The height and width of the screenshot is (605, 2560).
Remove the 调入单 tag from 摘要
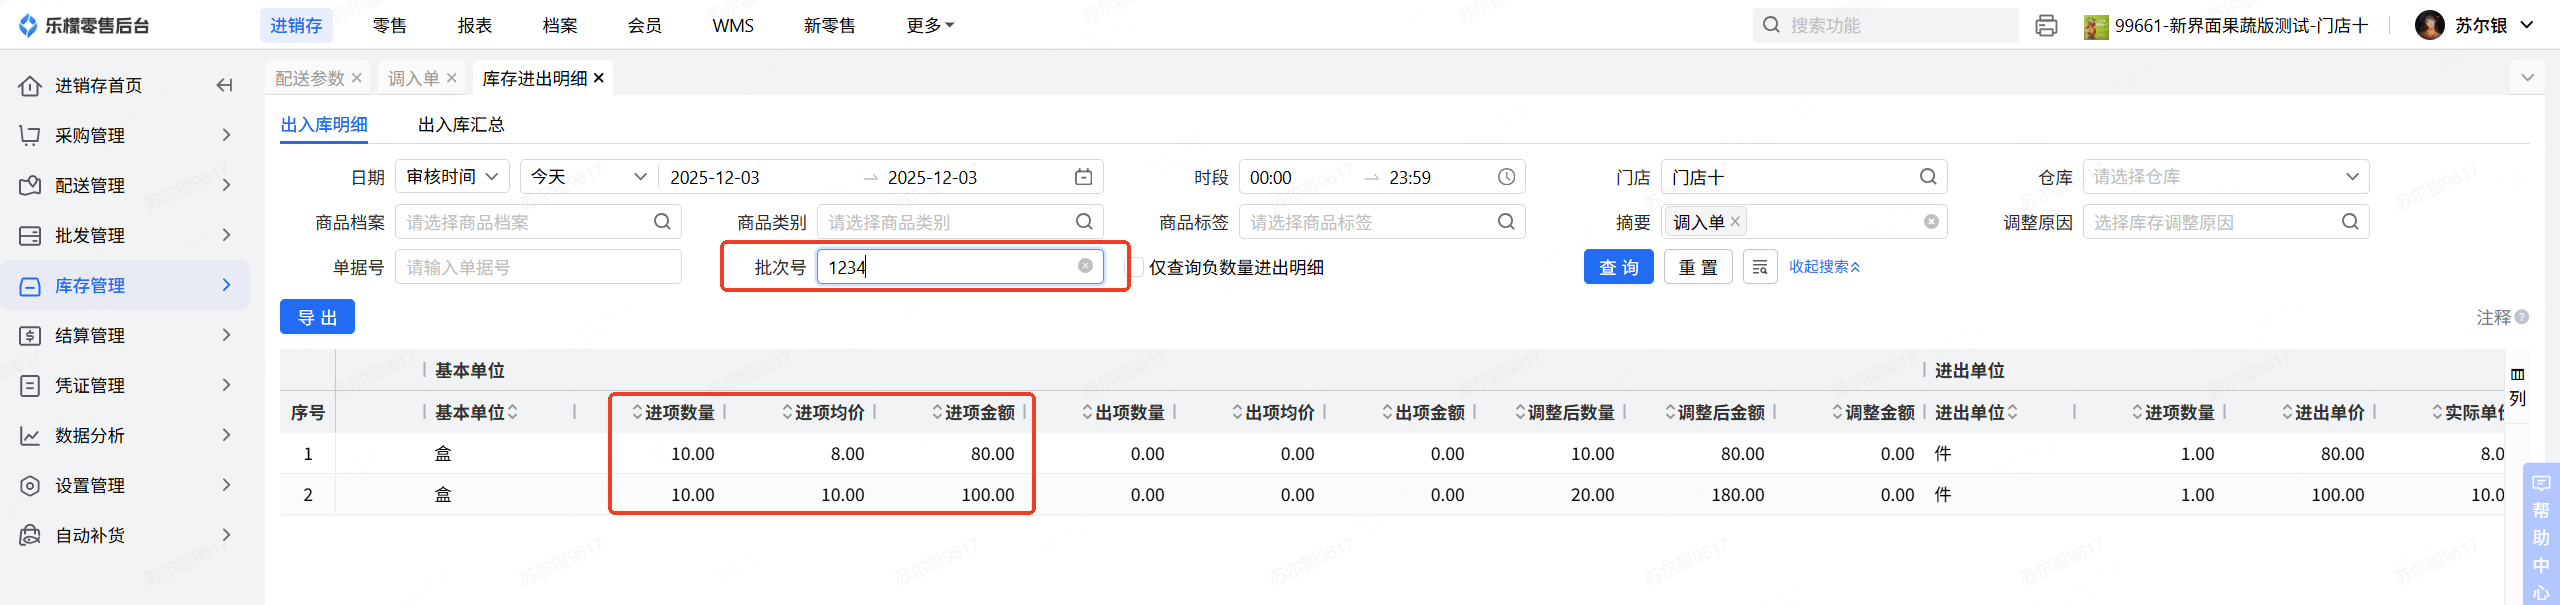(x=1735, y=222)
